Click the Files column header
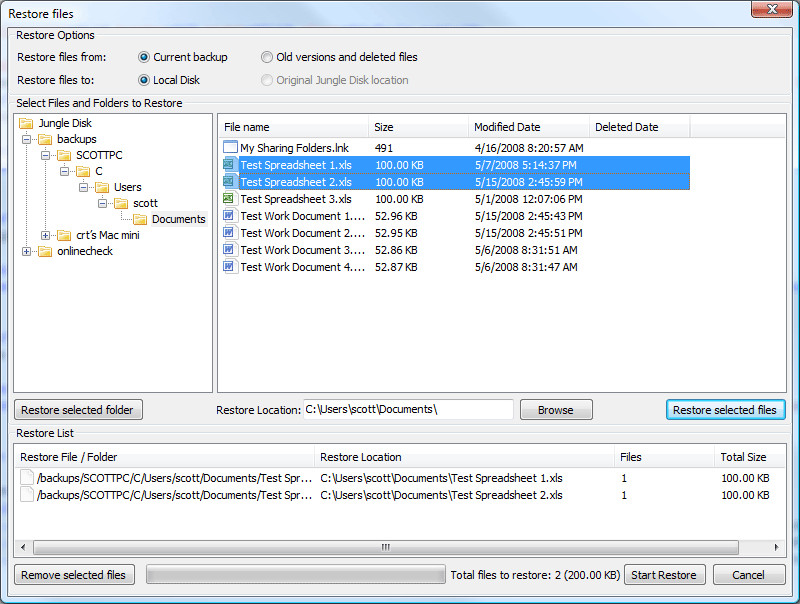The image size is (800, 604). (x=664, y=457)
